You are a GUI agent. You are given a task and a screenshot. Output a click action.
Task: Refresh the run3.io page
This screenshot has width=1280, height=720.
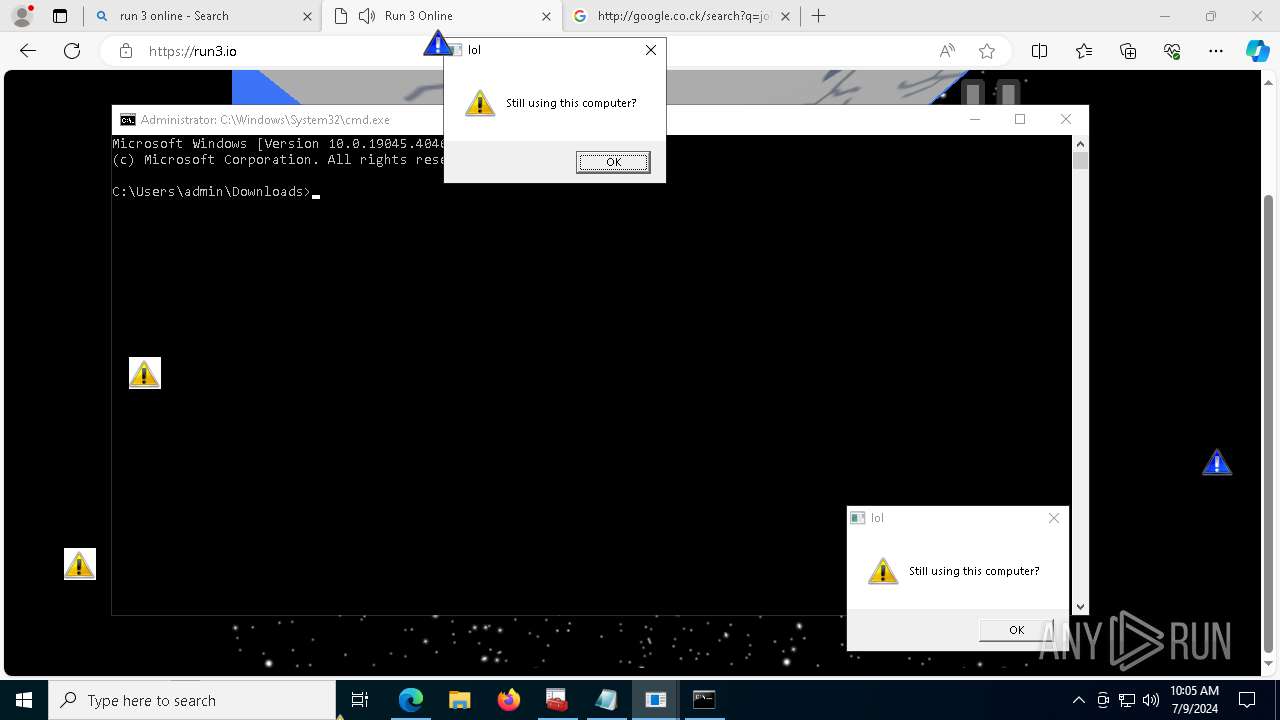coord(72,51)
